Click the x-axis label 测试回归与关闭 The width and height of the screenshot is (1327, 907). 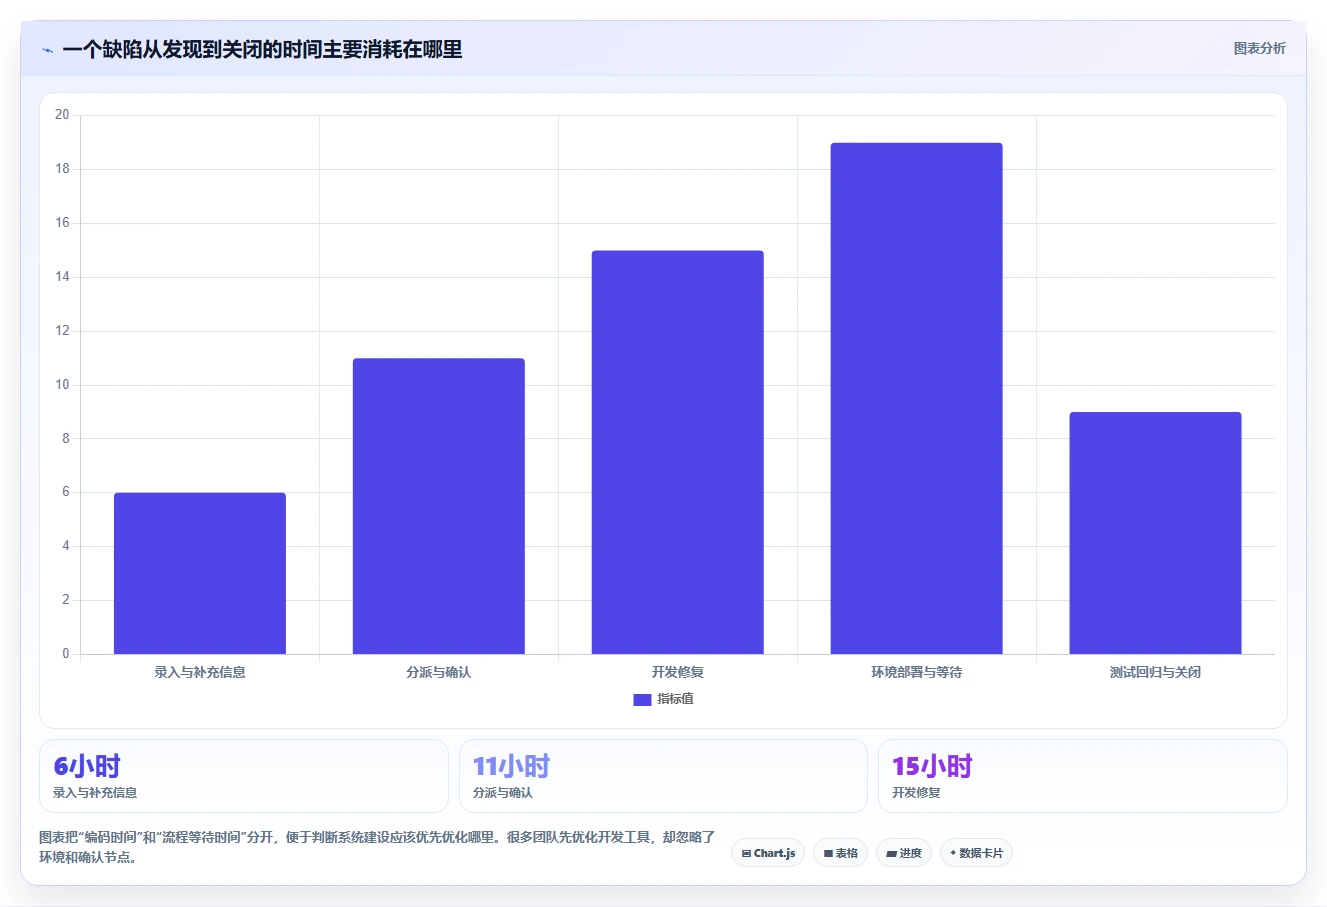[x=1156, y=672]
